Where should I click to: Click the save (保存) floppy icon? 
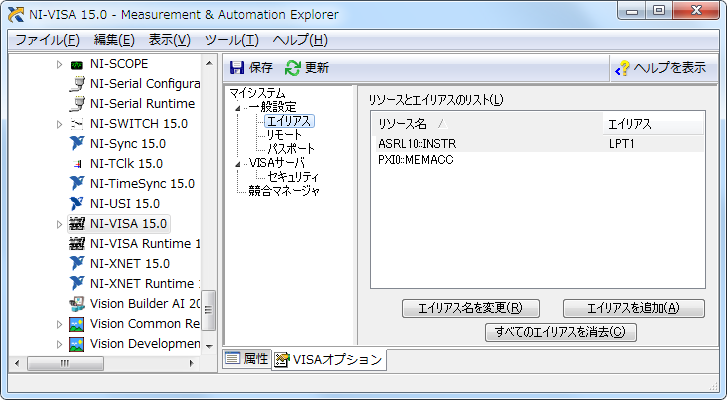coord(236,68)
